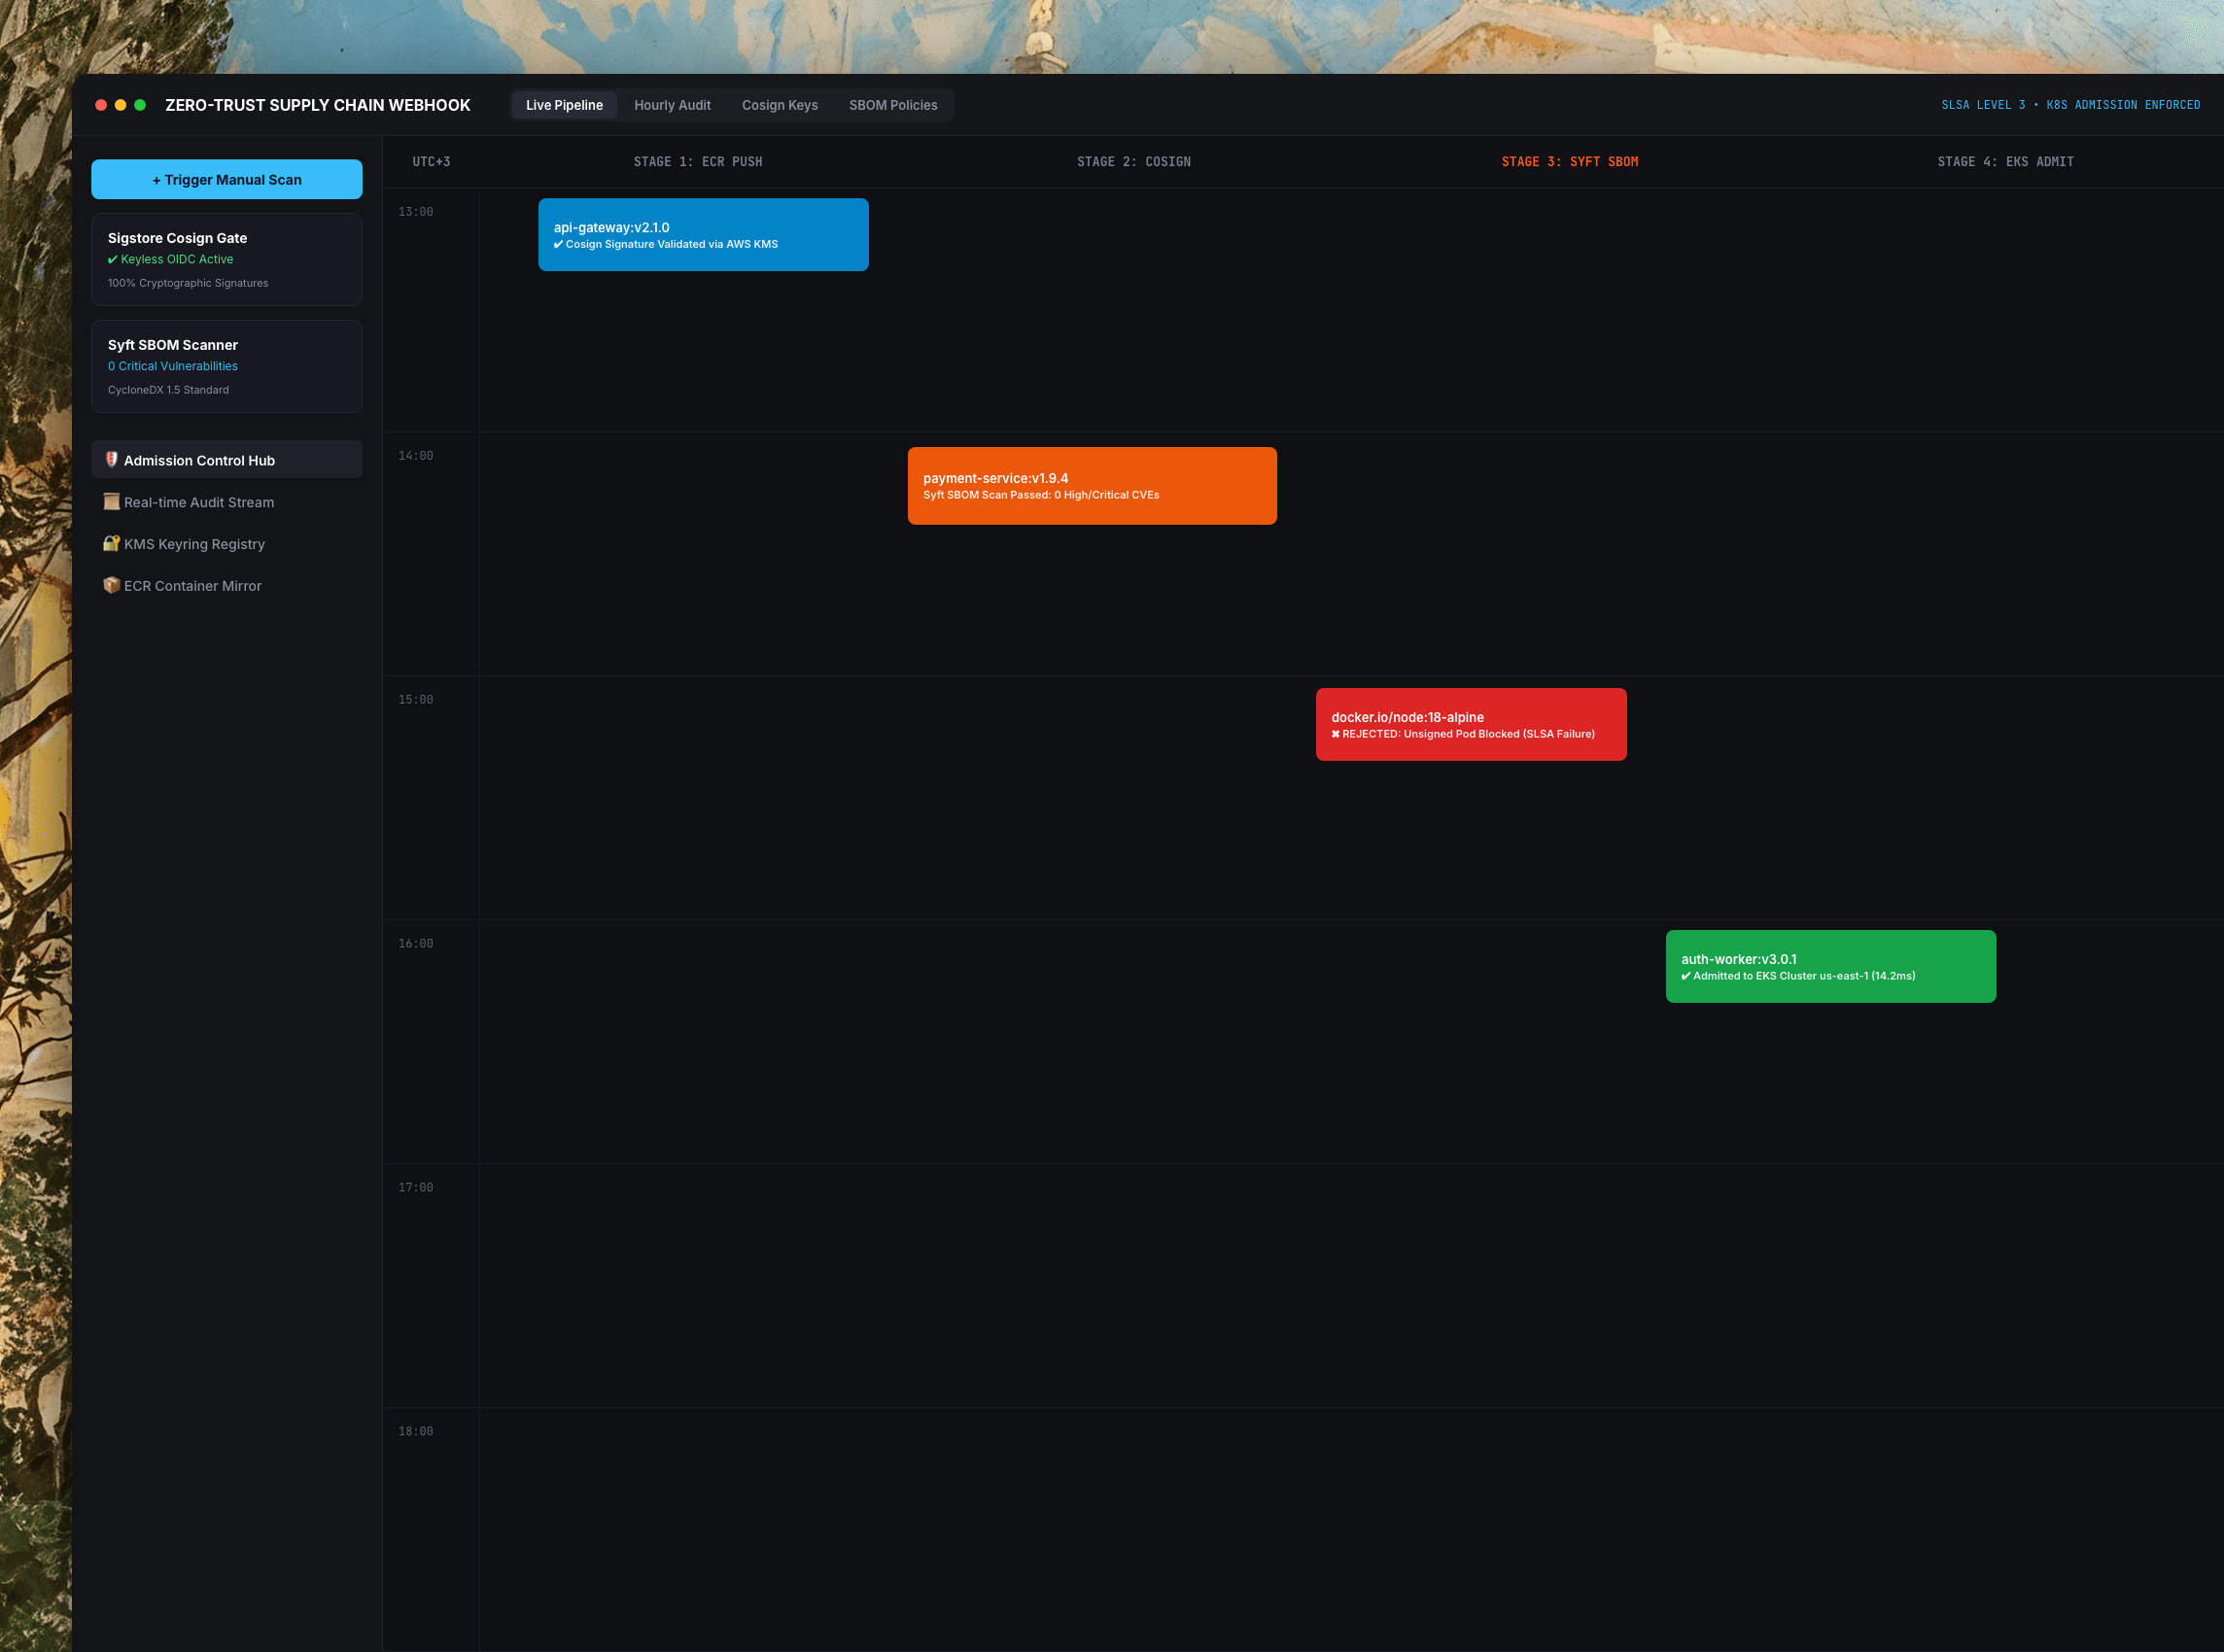Open the Hourly Audit tab

pos(672,105)
